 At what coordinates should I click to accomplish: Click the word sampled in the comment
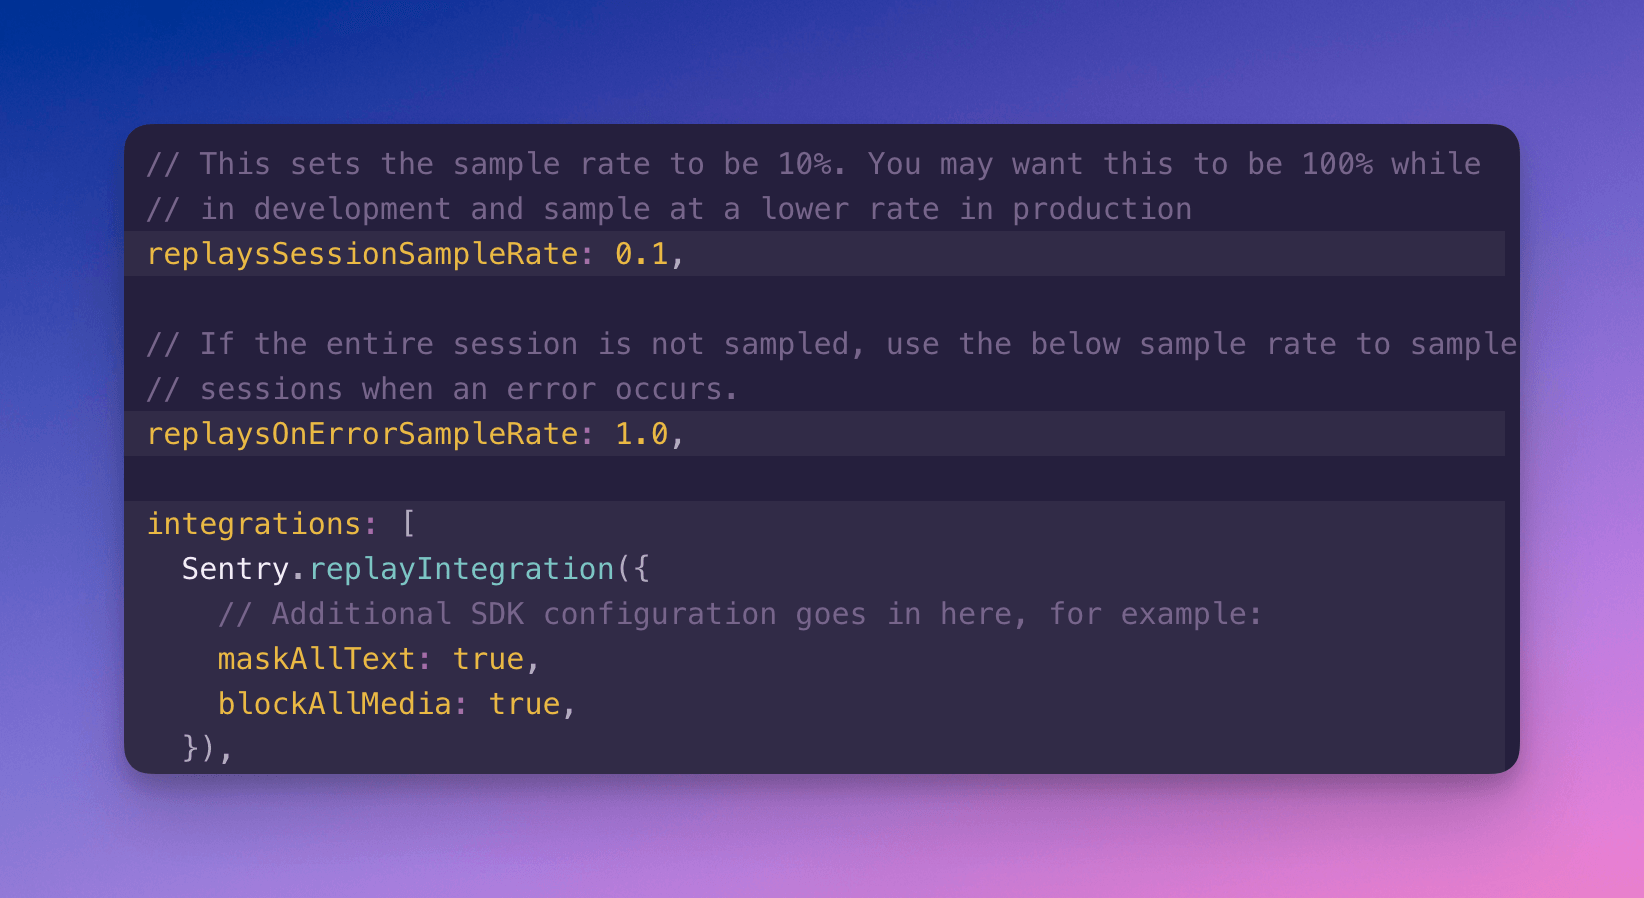pos(787,344)
